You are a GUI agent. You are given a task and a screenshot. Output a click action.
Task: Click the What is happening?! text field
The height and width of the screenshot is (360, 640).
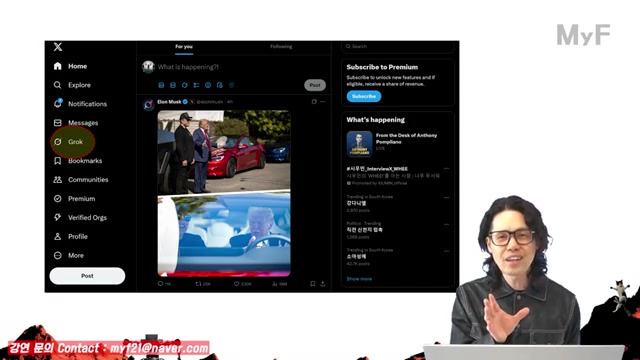coord(188,67)
